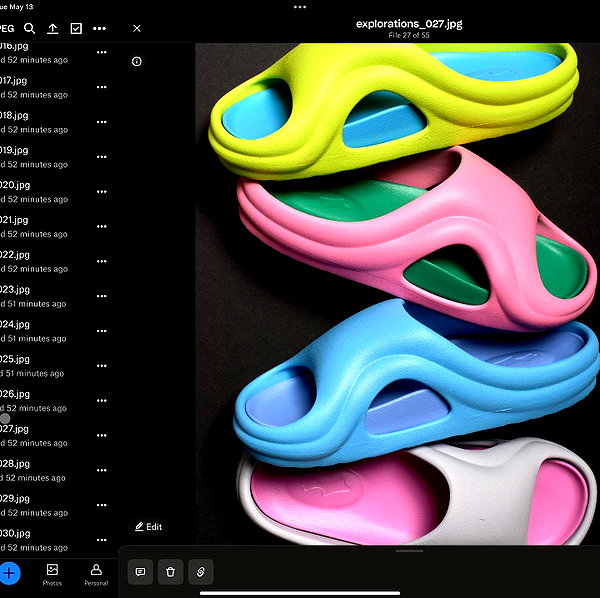Toggle the select-items checkbox icon
Screen dimensions: 600x598
[76, 28]
